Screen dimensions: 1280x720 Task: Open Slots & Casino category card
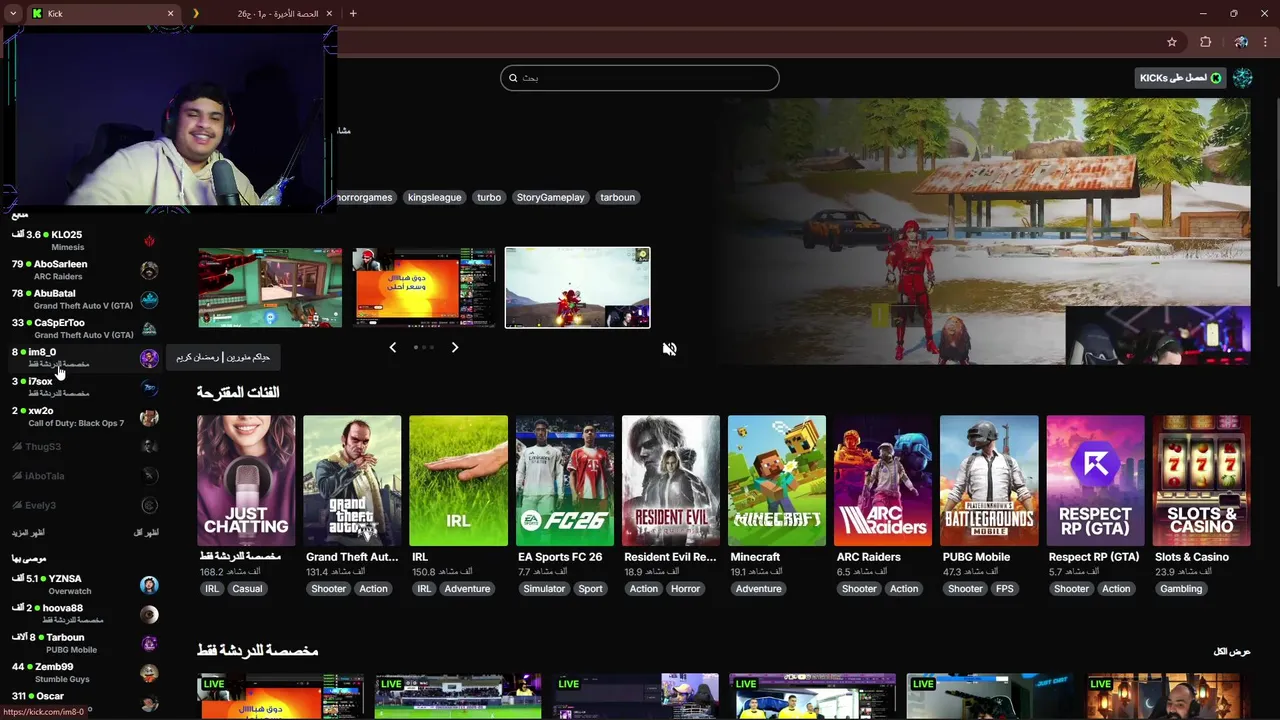click(1201, 481)
